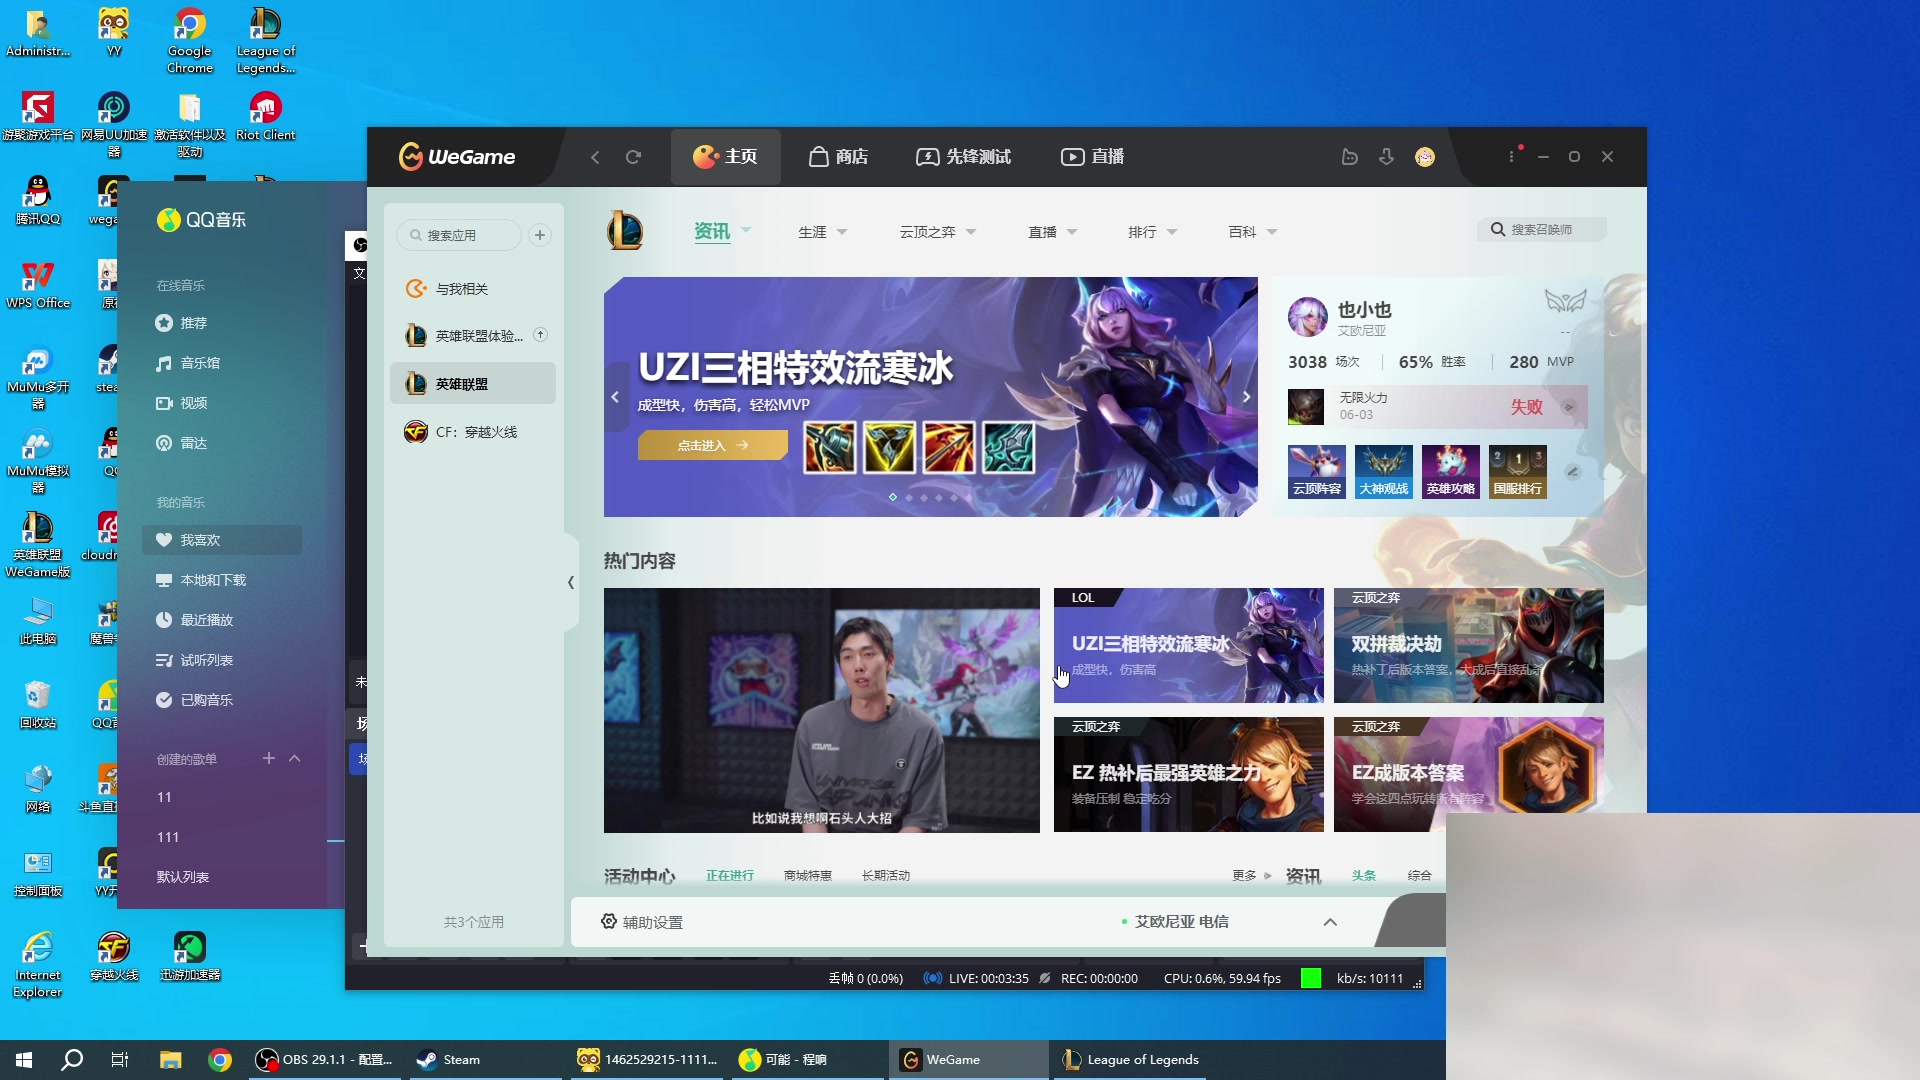Open 云顶阵容 shortcut icon
The height and width of the screenshot is (1080, 1920).
pos(1316,472)
